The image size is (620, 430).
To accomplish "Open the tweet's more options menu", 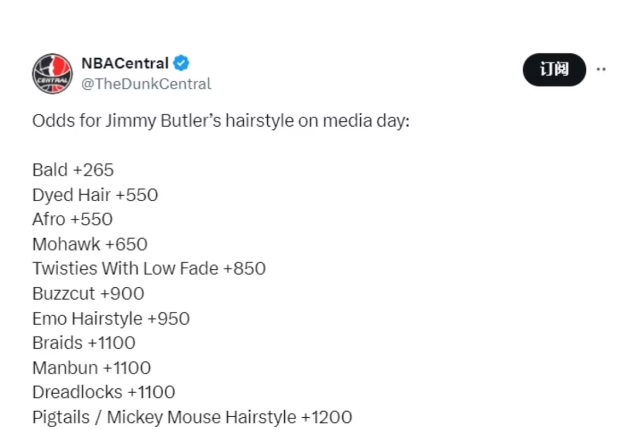I will click(601, 69).
